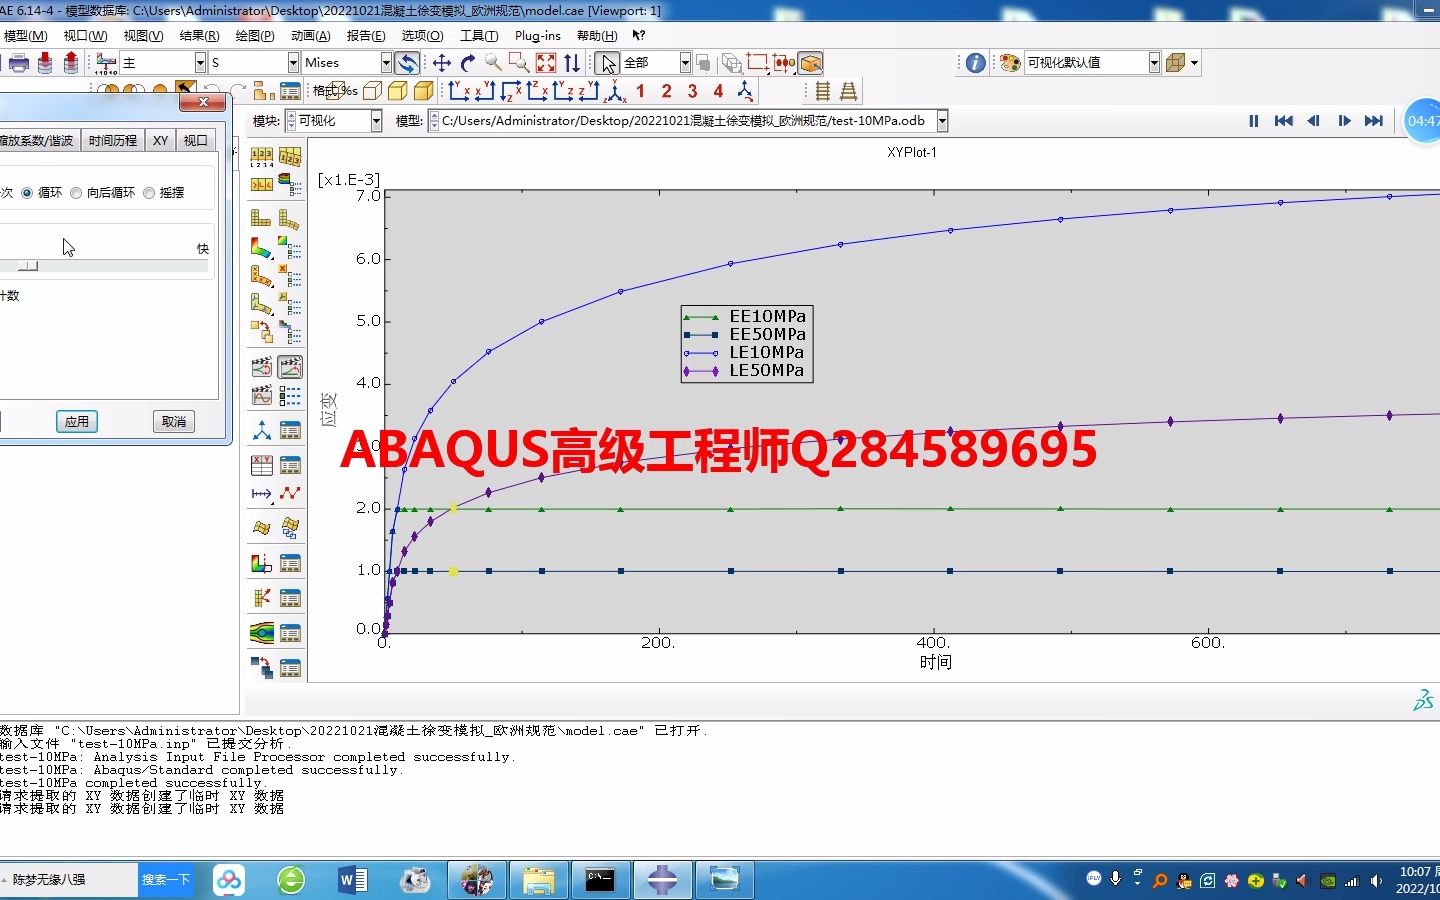This screenshot has width=1440, height=900.
Task: Jump to the first animation frame
Action: 1283,121
